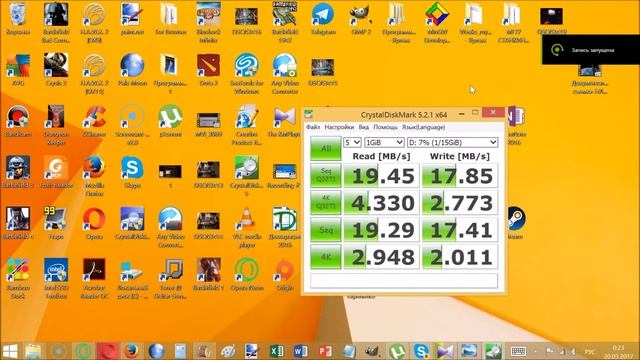Select the Bandicam desktop shortcut
The image size is (640, 360).
18,121
